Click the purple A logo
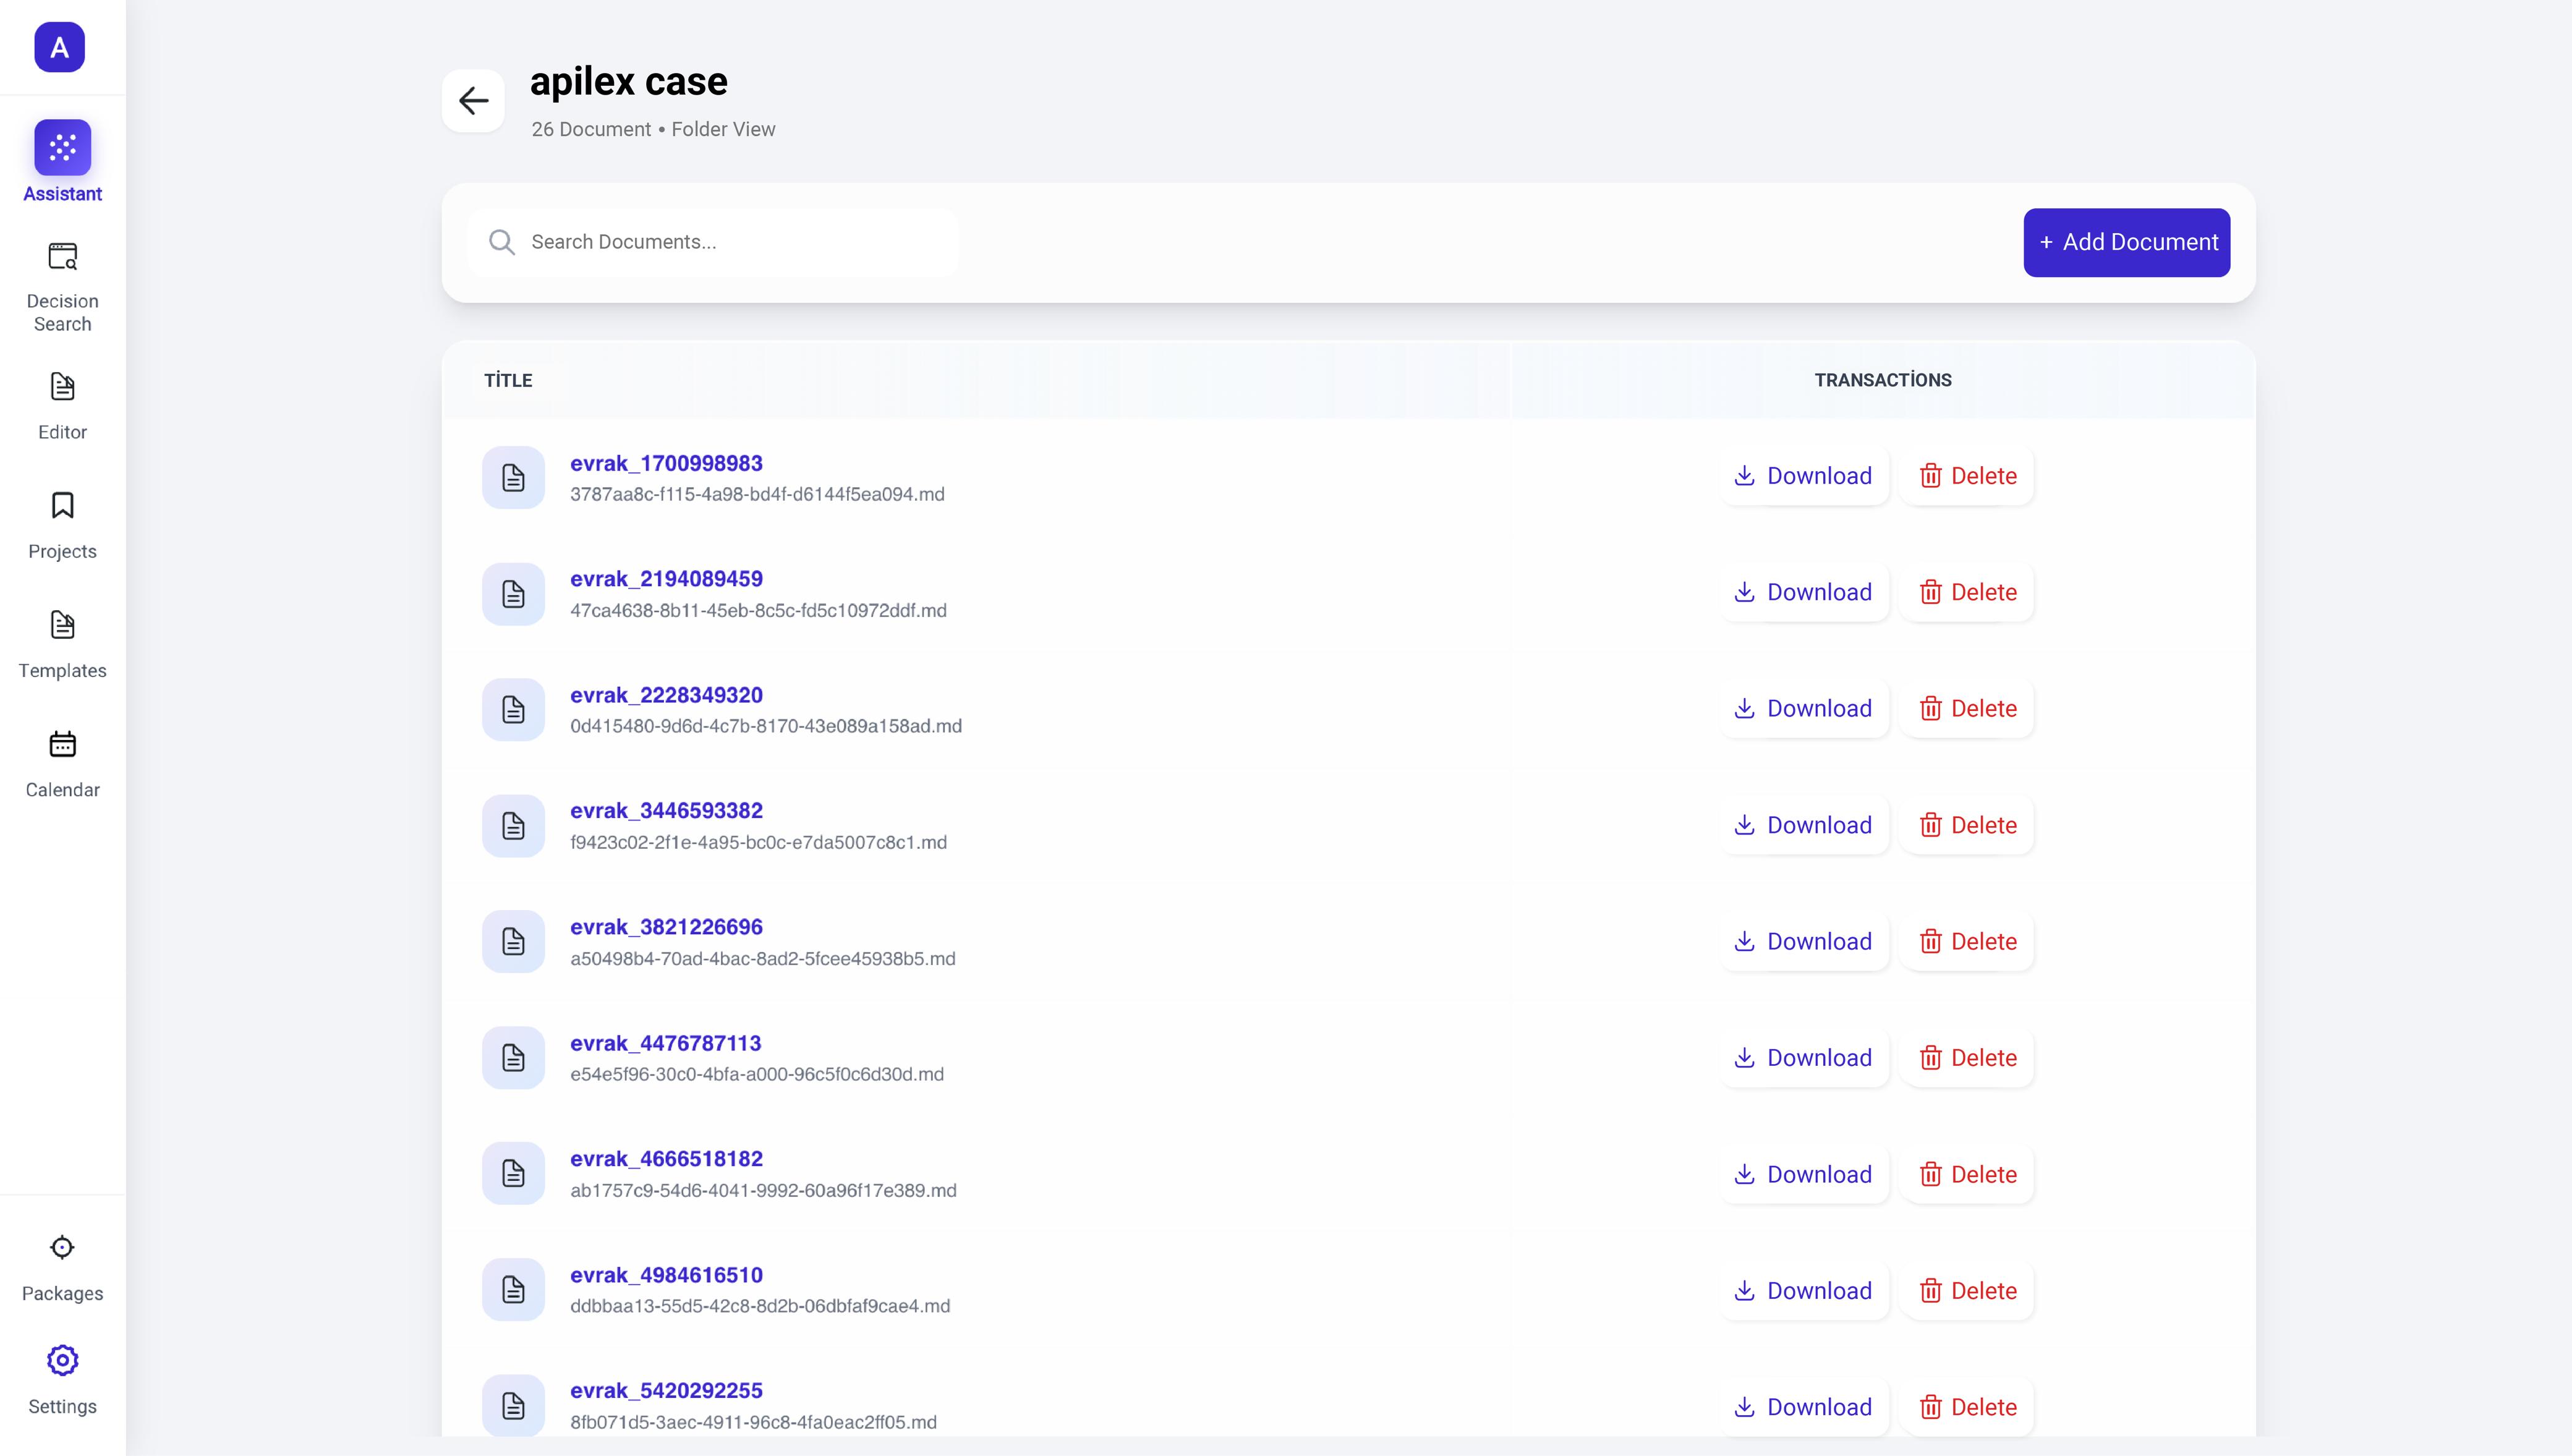The width and height of the screenshot is (2572, 1456). (x=59, y=47)
